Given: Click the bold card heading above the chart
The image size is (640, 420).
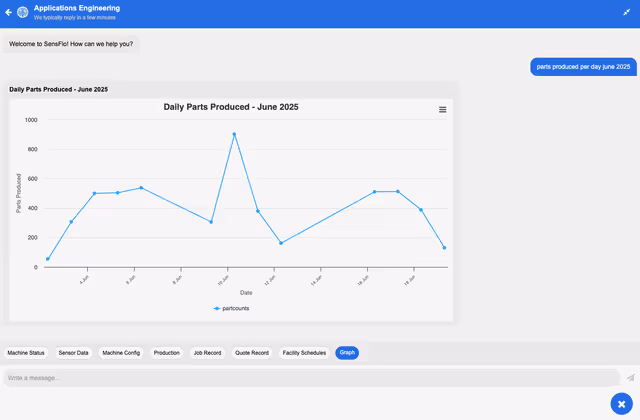Looking at the screenshot, I should [58, 89].
